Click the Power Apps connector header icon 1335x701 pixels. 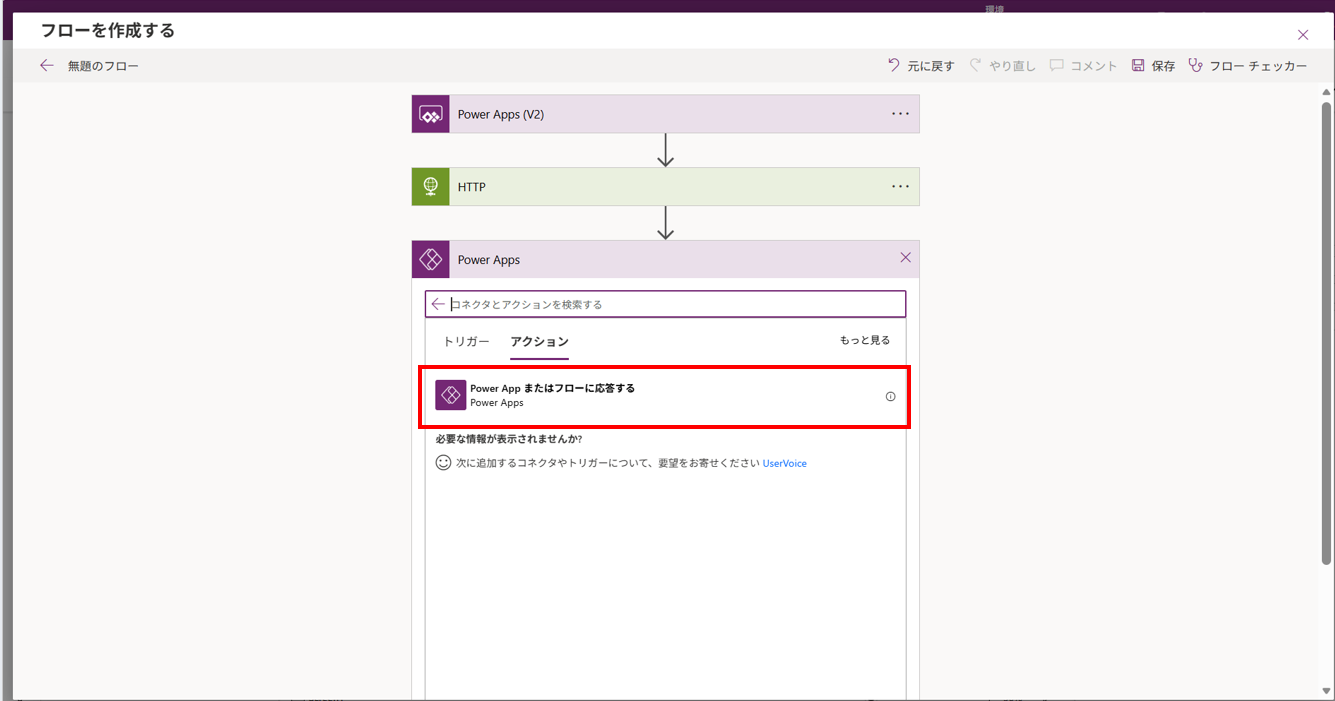coord(431,260)
